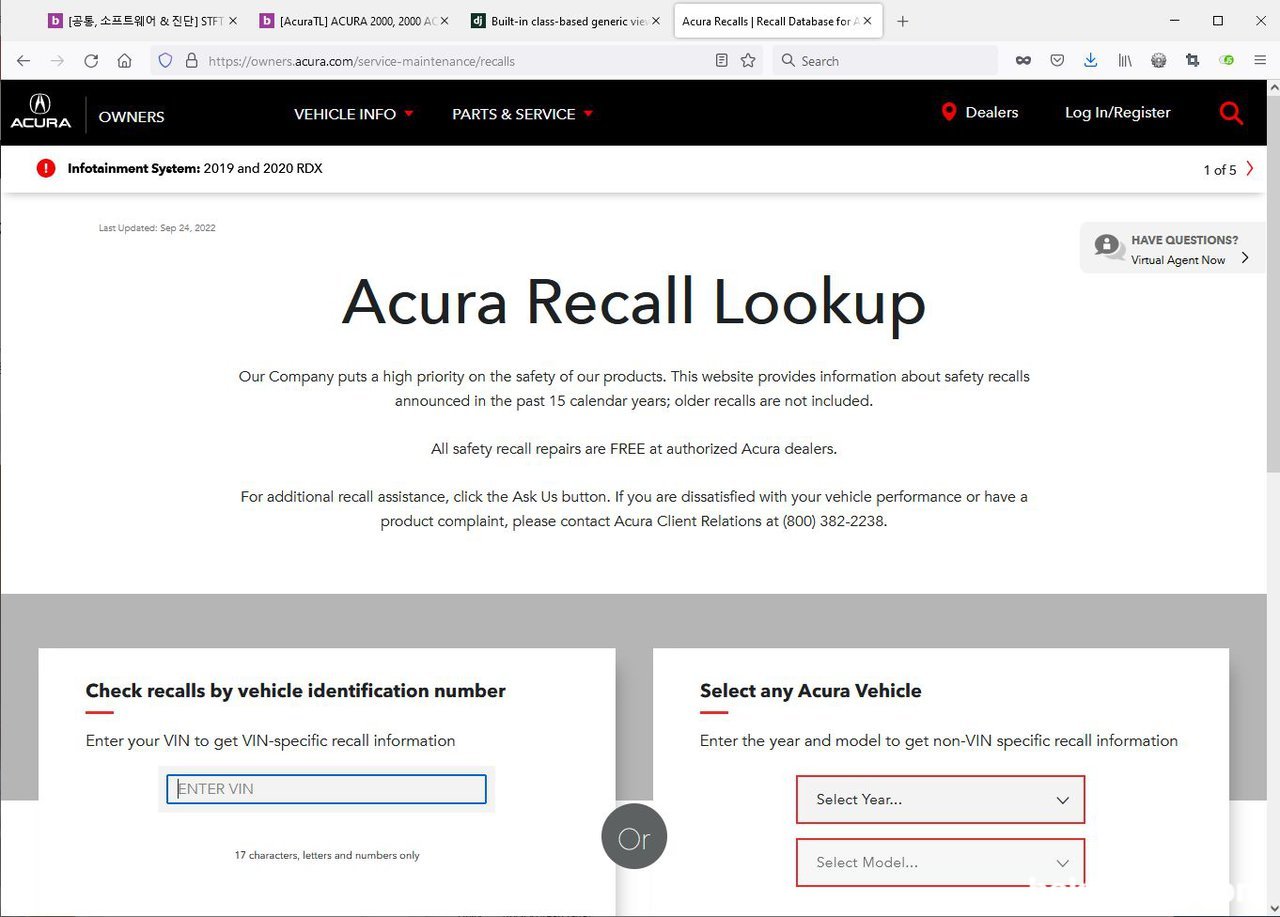
Task: Select the Acura Recalls tab
Action: tap(778, 21)
